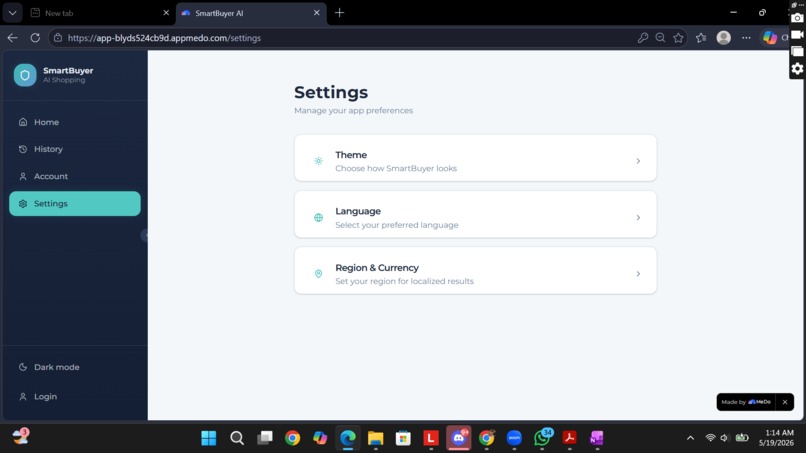This screenshot has height=453, width=806.
Task: Close the SmartBuyer AI browser tab
Action: [317, 13]
